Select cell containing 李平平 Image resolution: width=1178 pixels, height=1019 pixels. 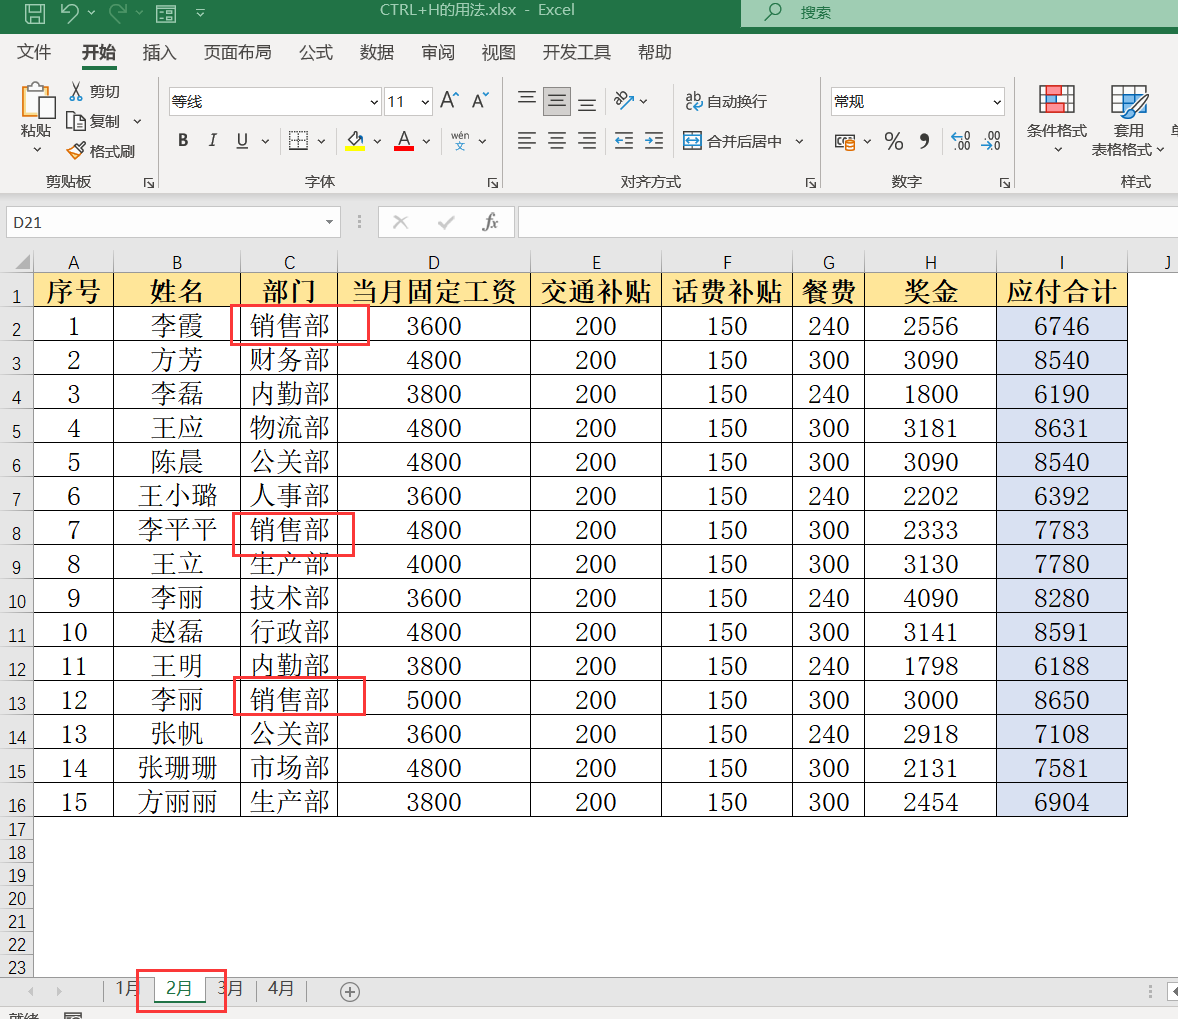(x=177, y=530)
